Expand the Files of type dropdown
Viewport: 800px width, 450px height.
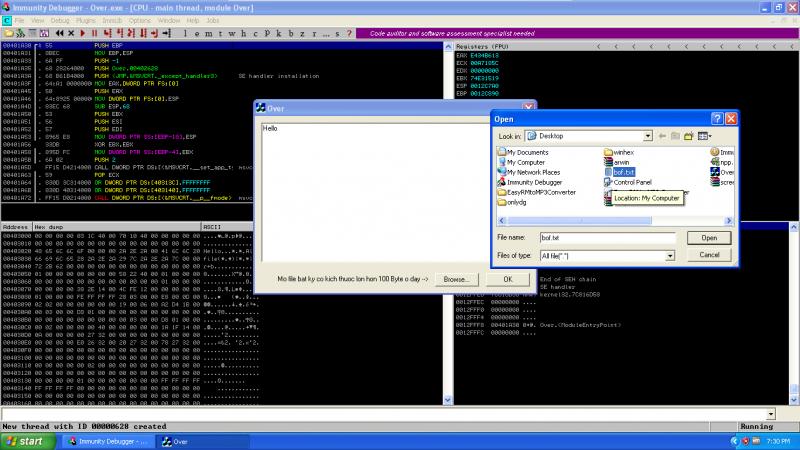(x=669, y=256)
